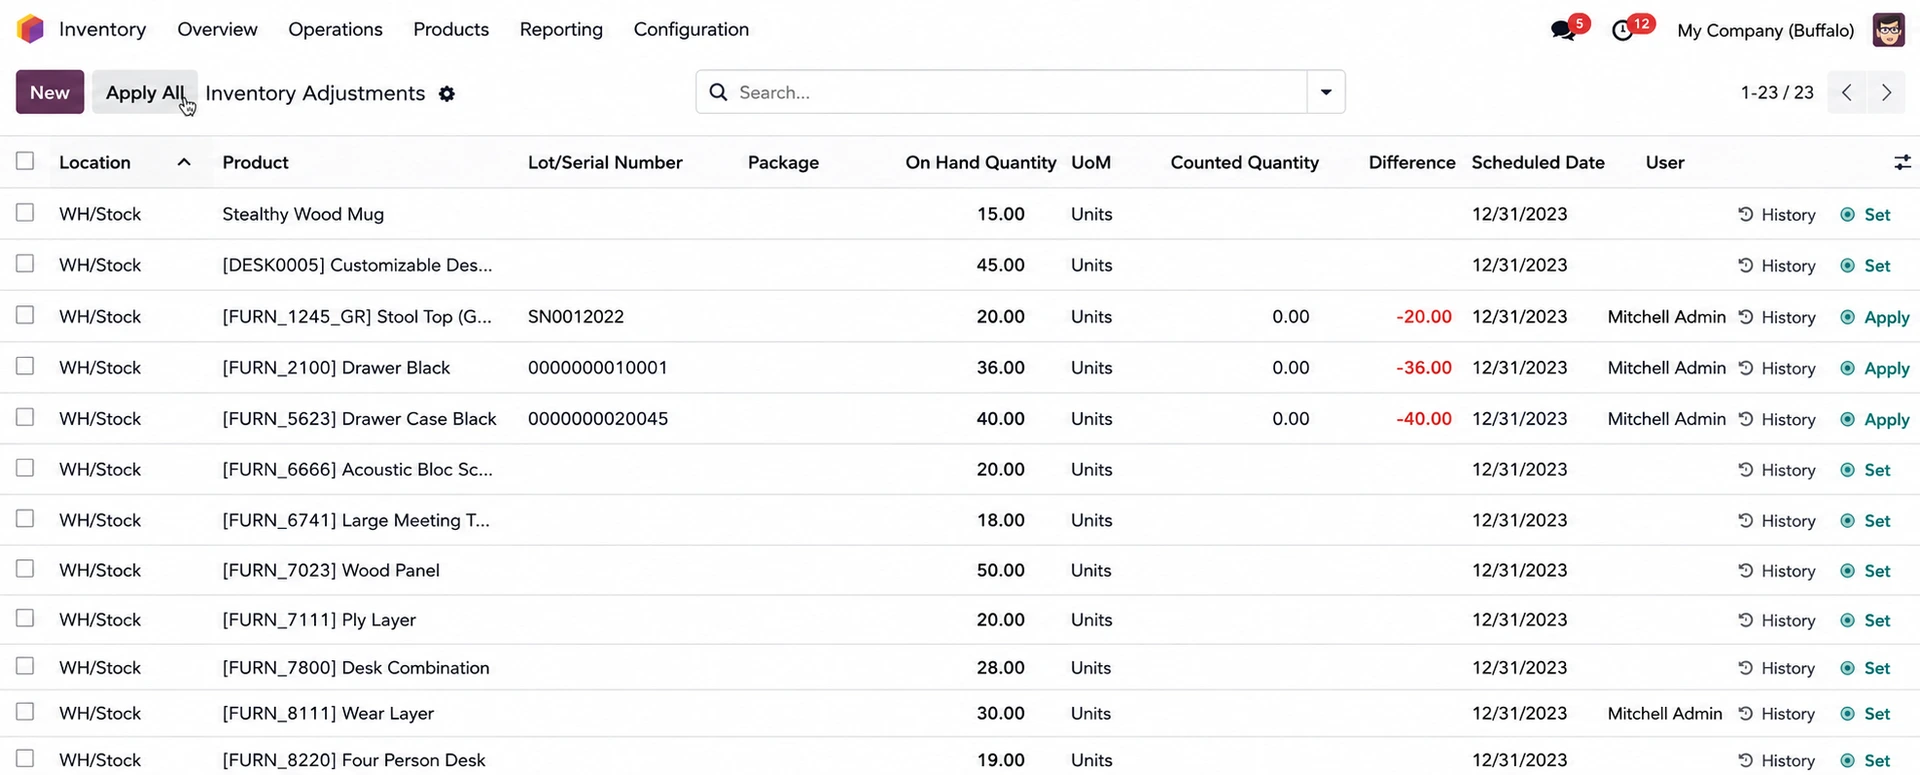The image size is (1920, 775).
Task: Click the Apply All button
Action: 145,92
